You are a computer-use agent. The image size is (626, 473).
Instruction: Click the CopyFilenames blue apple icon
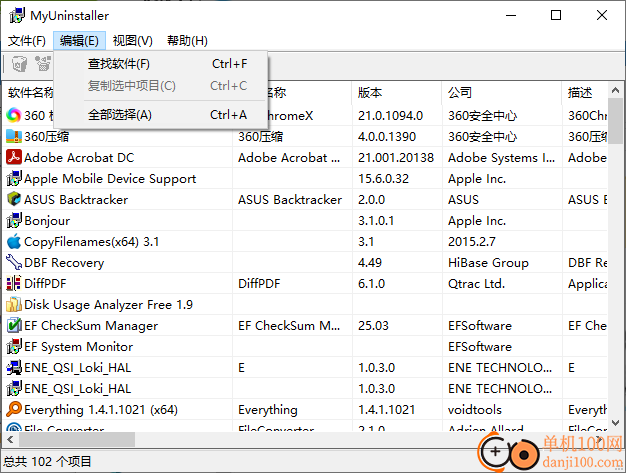tap(14, 241)
